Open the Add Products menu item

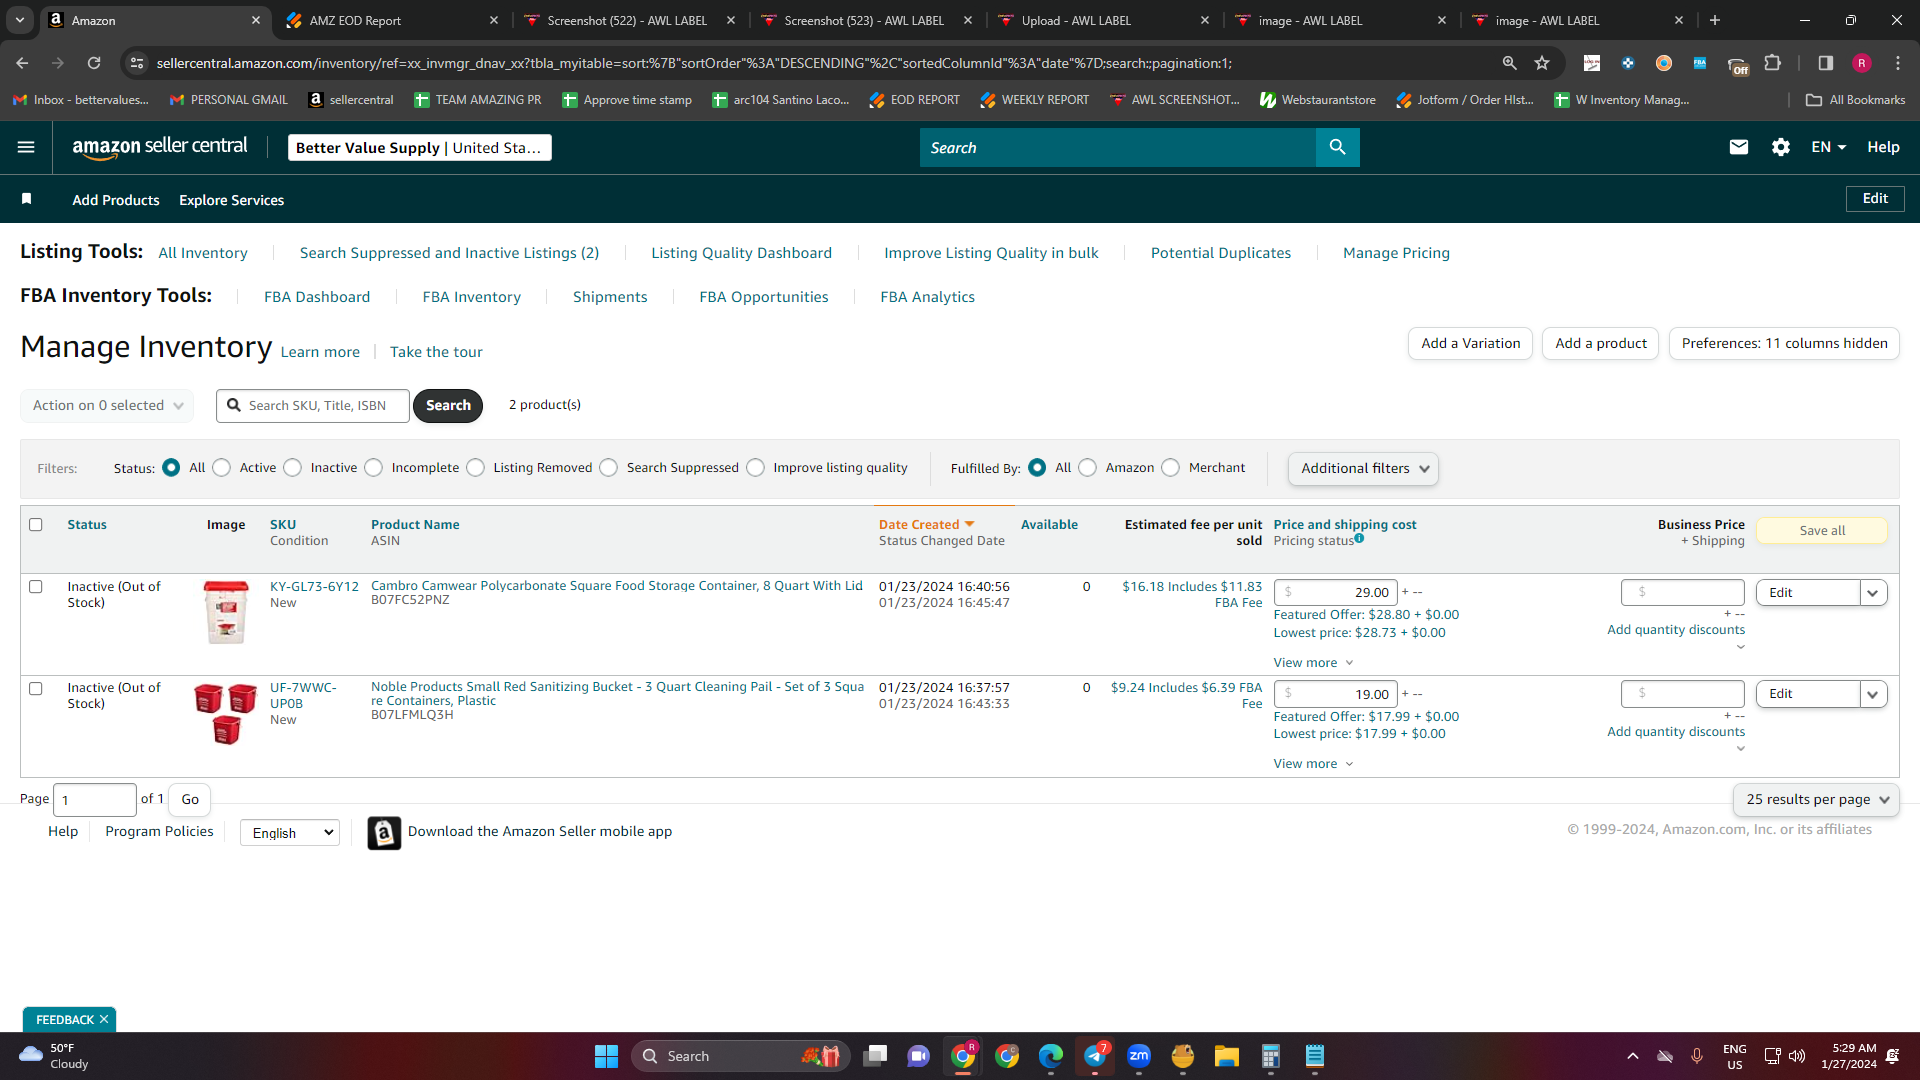tap(116, 200)
